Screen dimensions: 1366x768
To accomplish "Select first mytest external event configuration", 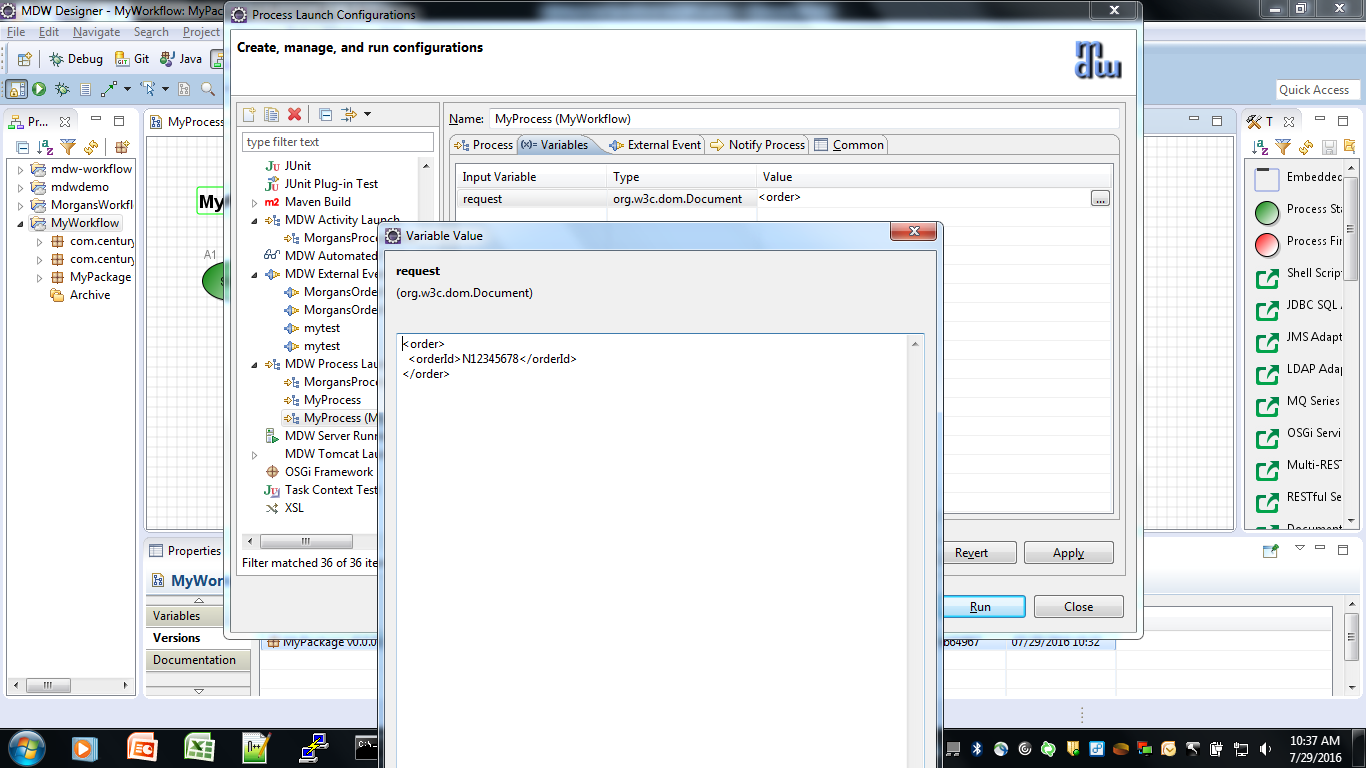I will click(322, 328).
